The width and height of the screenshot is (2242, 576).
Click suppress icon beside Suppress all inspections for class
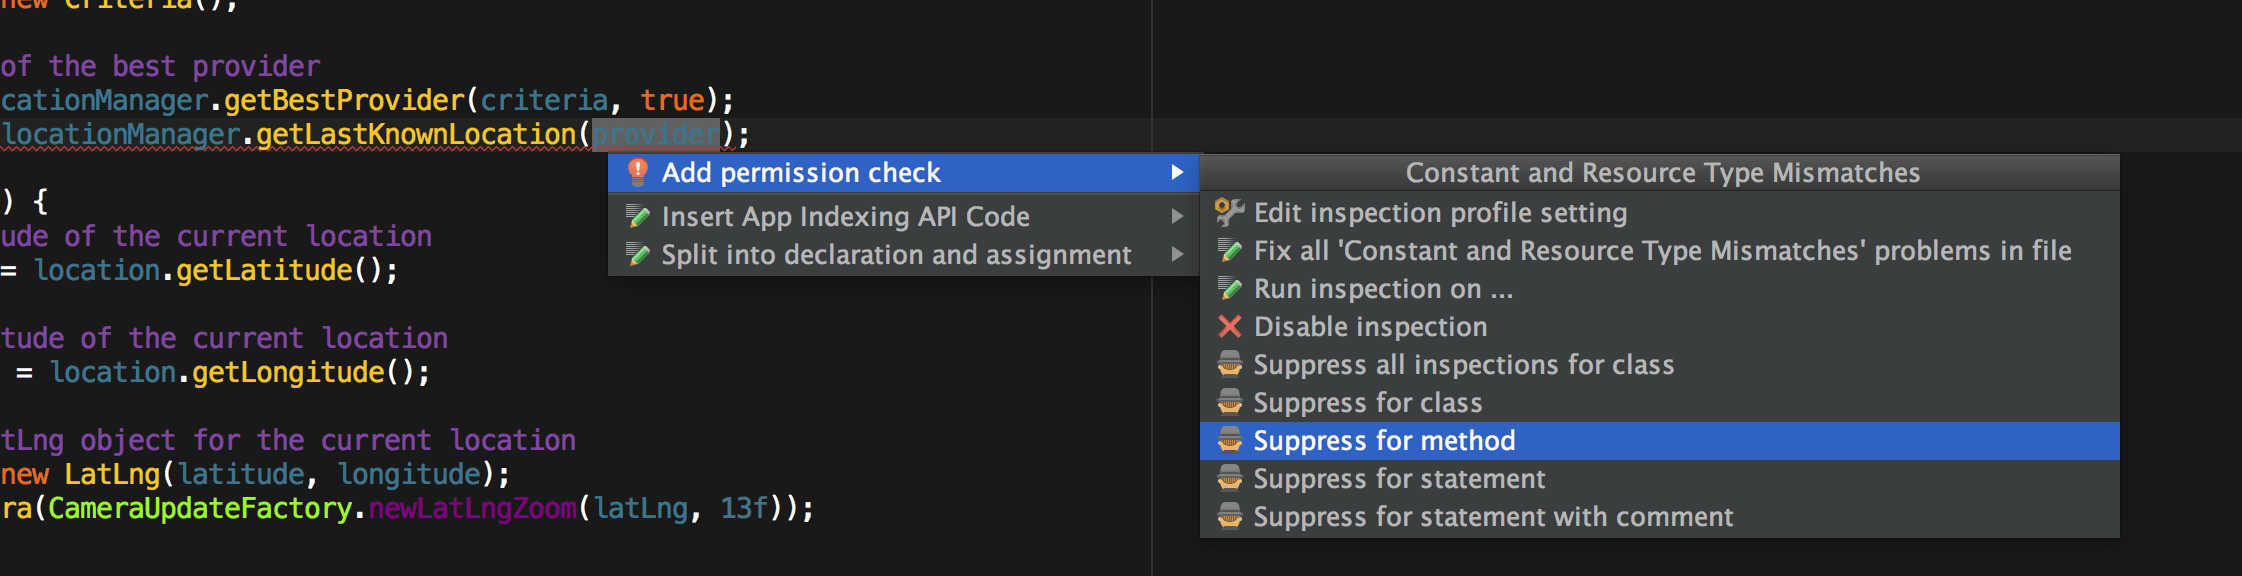pos(1230,365)
